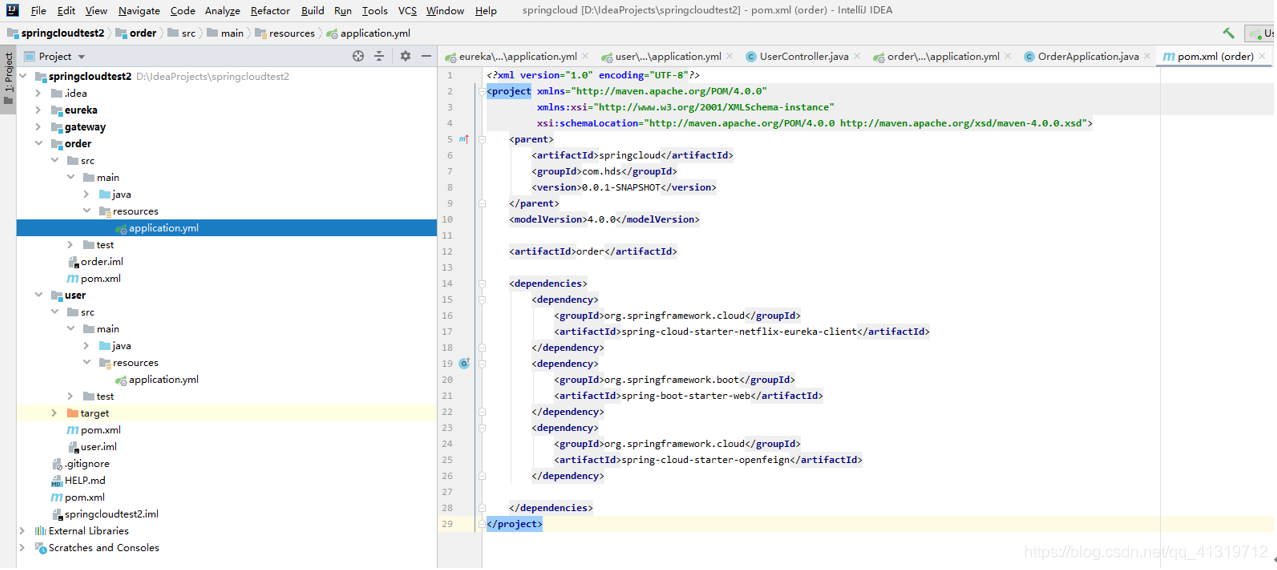Click line number 12 in the gutter
The height and width of the screenshot is (570, 1277).
pos(447,252)
